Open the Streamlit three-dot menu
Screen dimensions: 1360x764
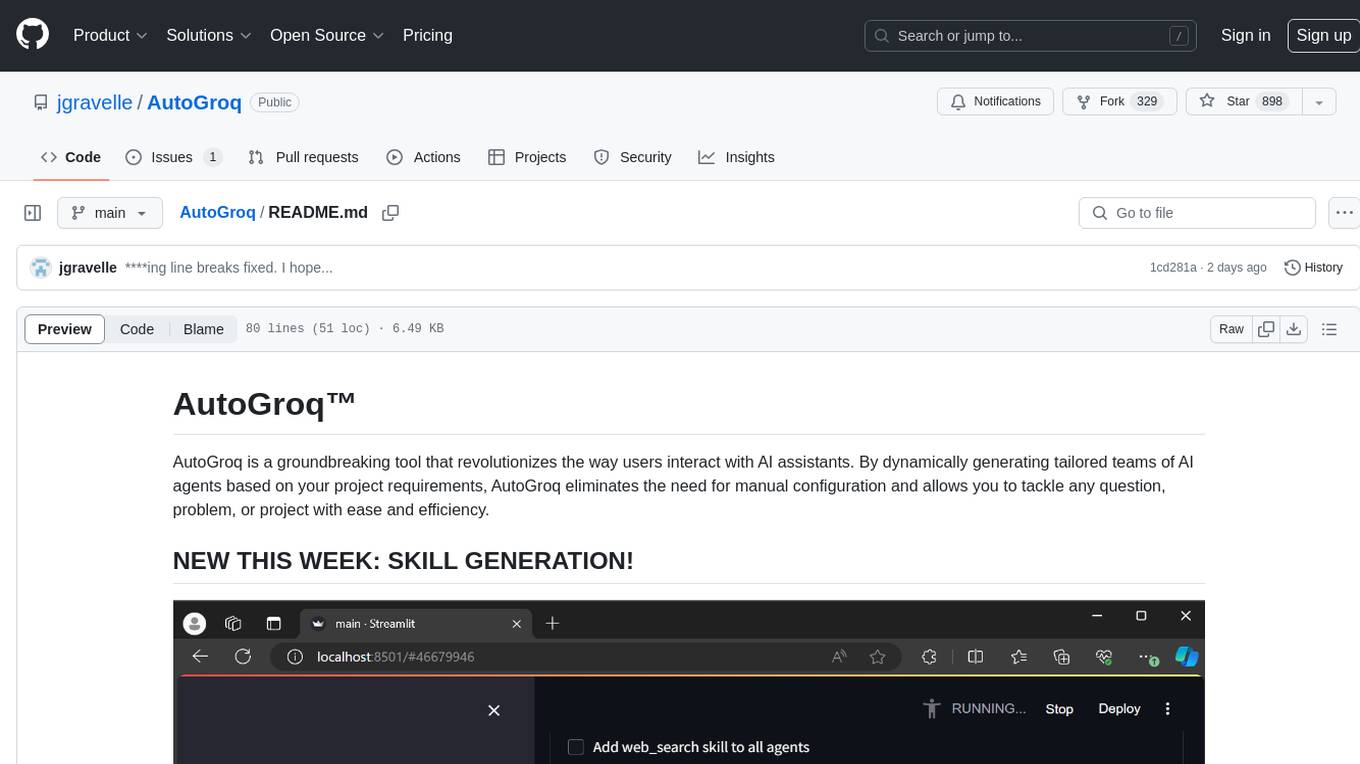pyautogui.click(x=1167, y=709)
